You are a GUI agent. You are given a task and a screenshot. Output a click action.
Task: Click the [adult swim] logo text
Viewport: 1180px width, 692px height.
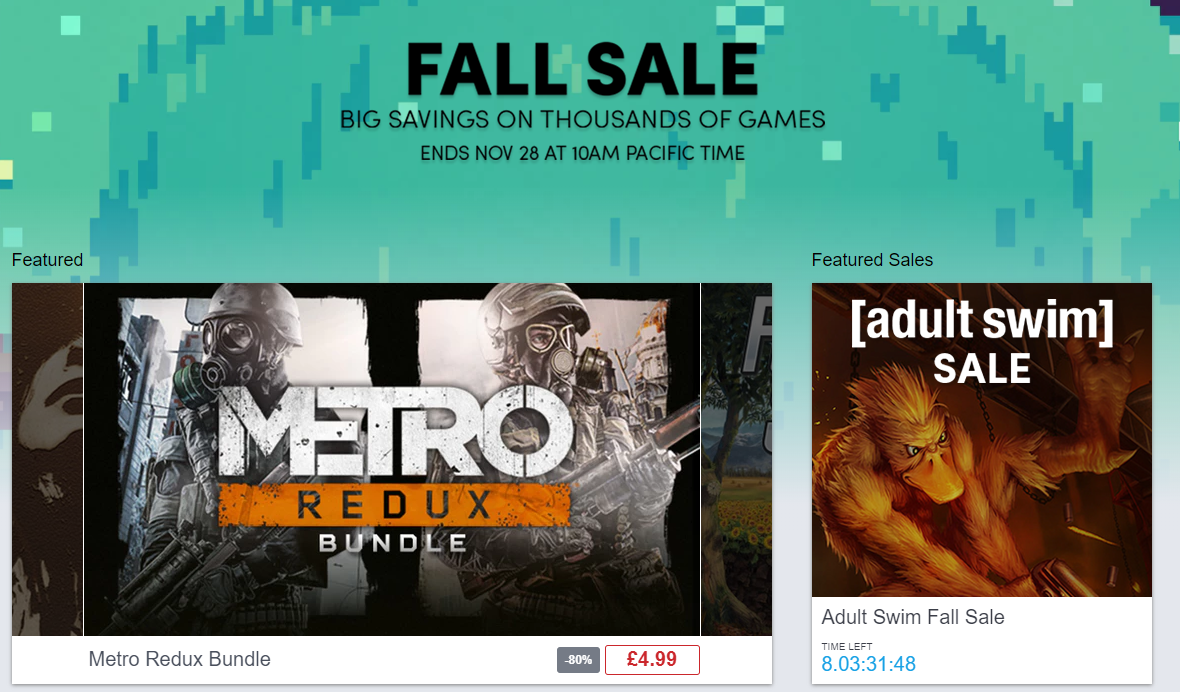[x=981, y=322]
